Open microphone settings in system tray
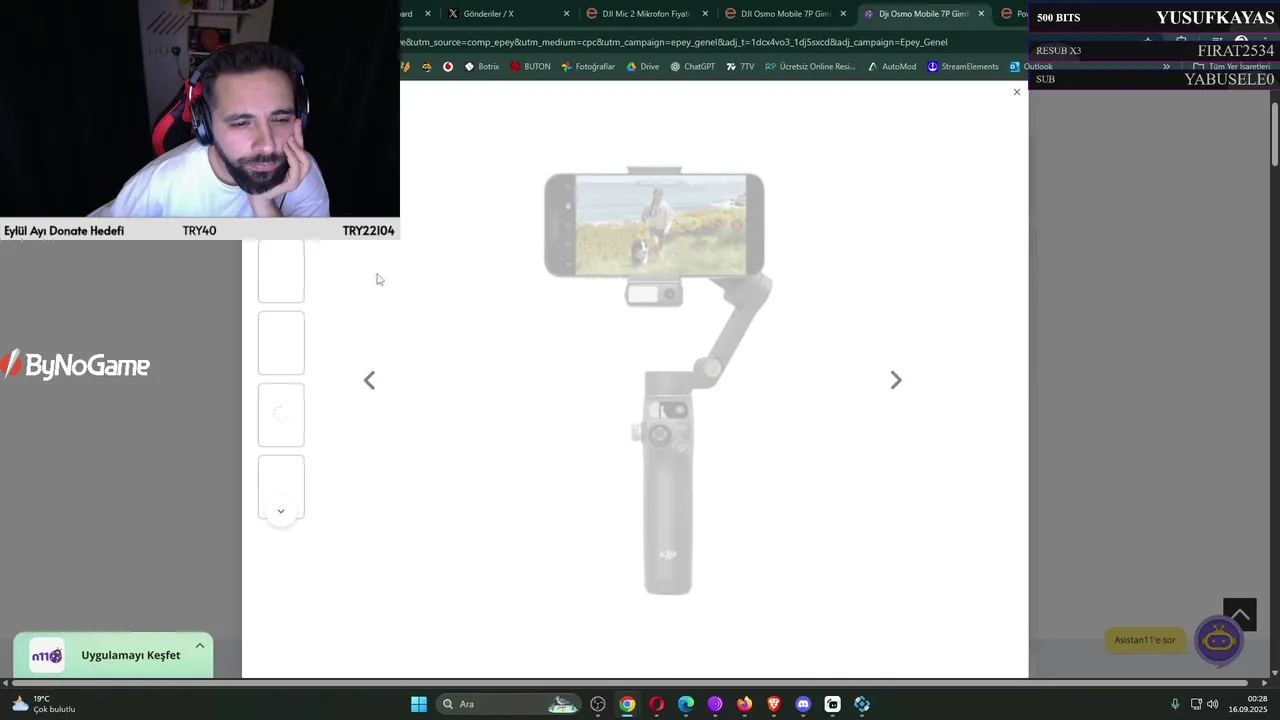Image resolution: width=1280 pixels, height=720 pixels. pos(1175,704)
